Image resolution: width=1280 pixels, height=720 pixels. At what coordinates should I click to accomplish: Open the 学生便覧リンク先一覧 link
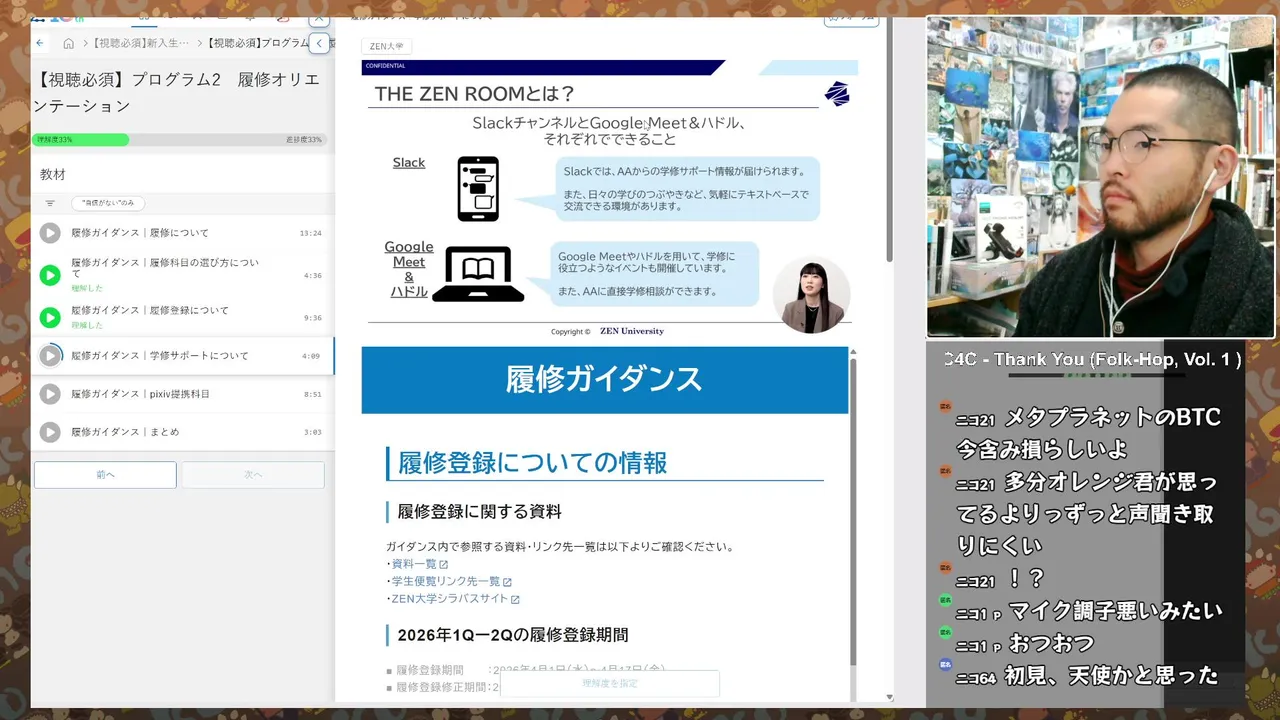445,581
